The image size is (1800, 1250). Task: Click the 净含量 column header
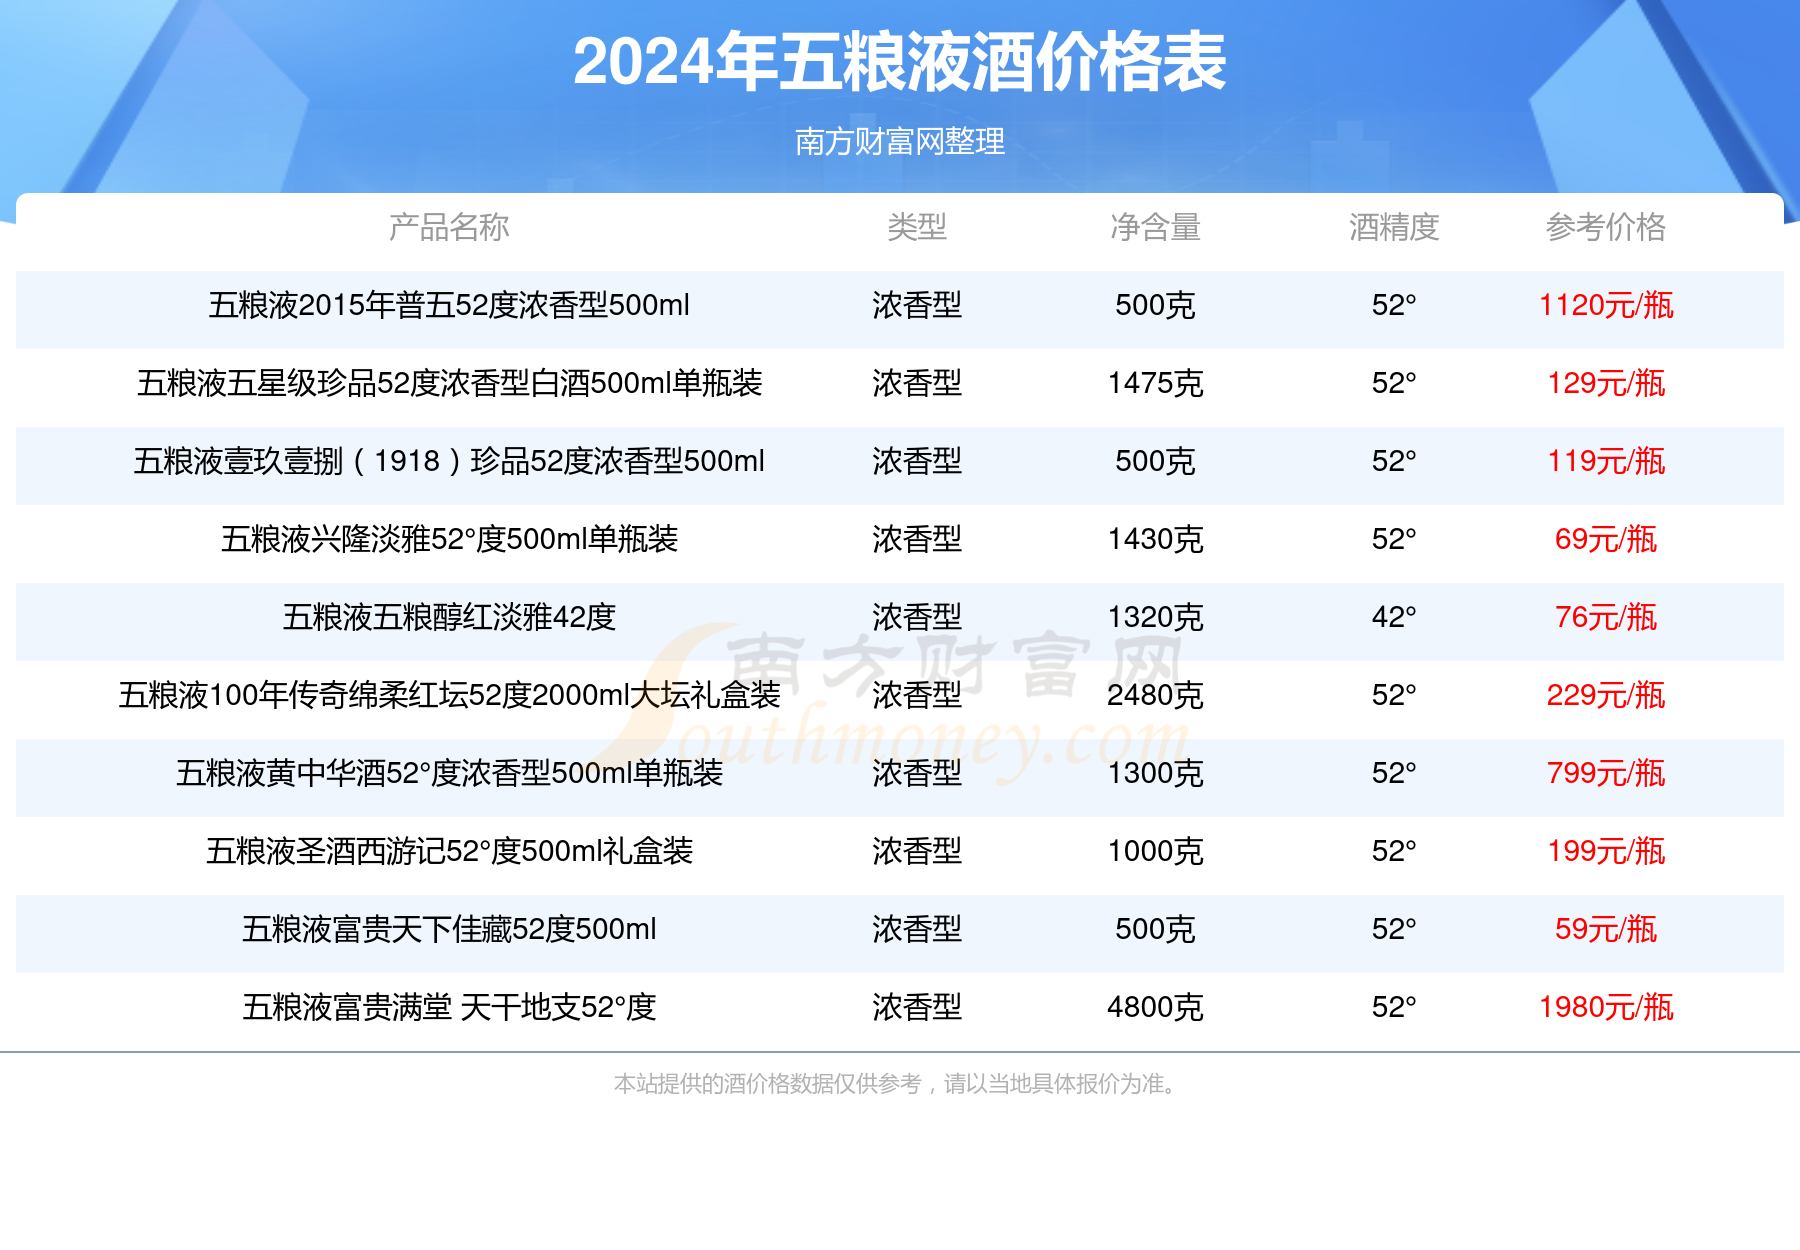(x=1155, y=227)
